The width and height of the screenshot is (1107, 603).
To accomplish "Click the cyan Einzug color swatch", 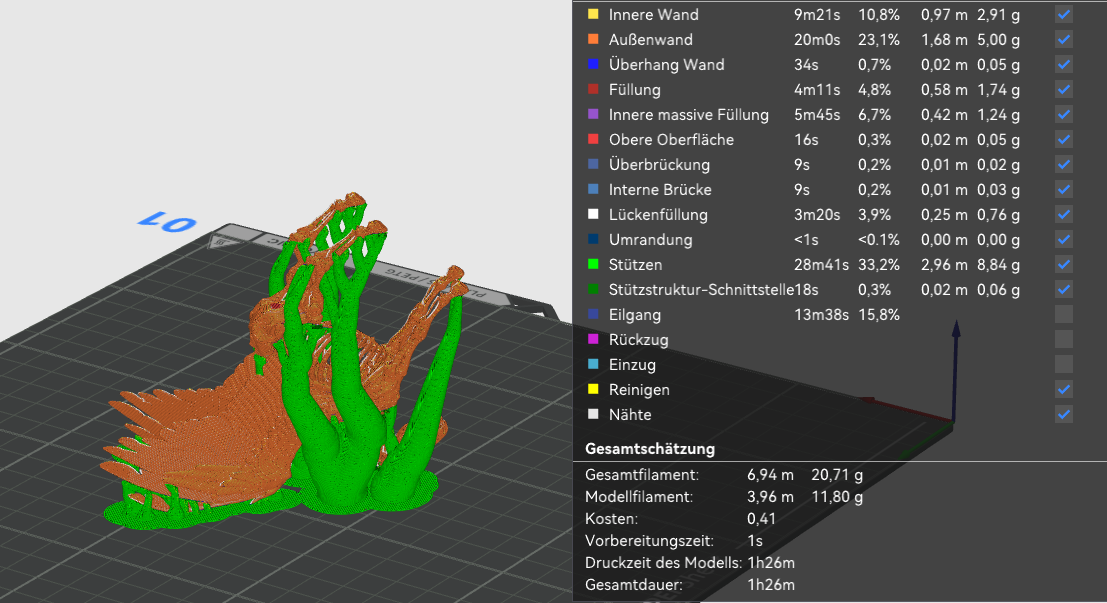I will pos(593,364).
